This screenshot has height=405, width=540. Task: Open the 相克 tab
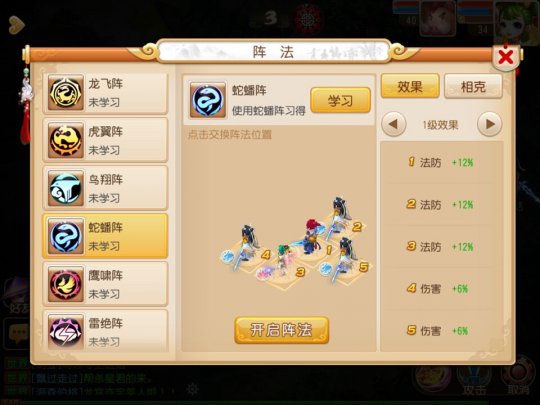tap(473, 86)
